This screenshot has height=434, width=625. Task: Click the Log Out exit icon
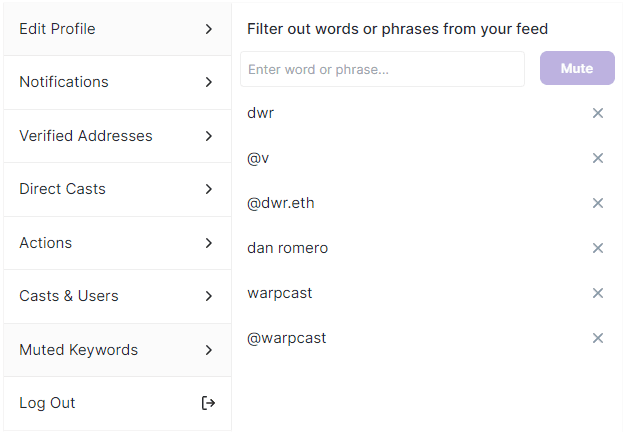(208, 403)
